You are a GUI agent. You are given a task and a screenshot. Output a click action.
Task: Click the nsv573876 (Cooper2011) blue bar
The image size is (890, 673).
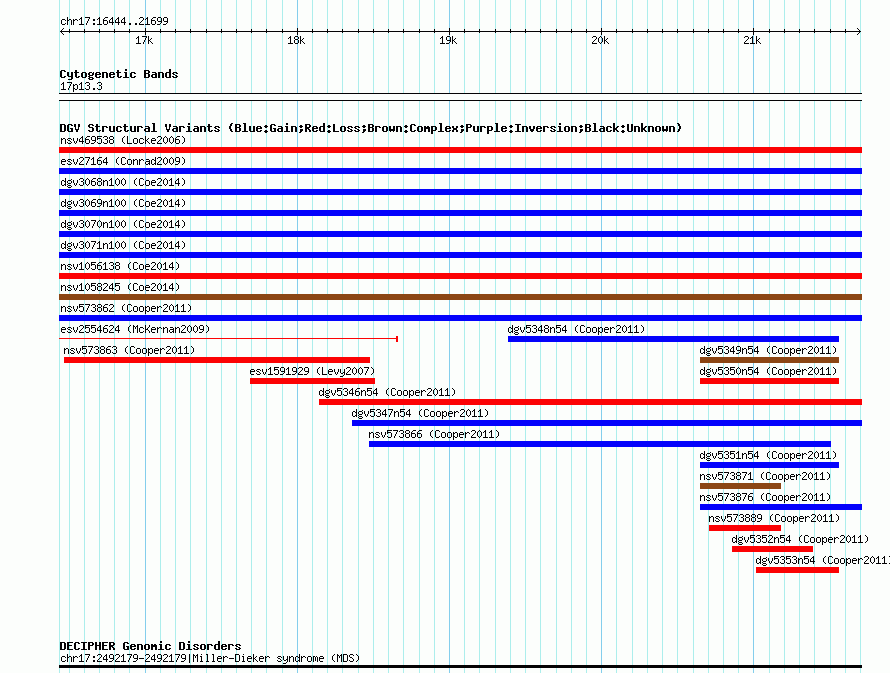click(x=781, y=507)
